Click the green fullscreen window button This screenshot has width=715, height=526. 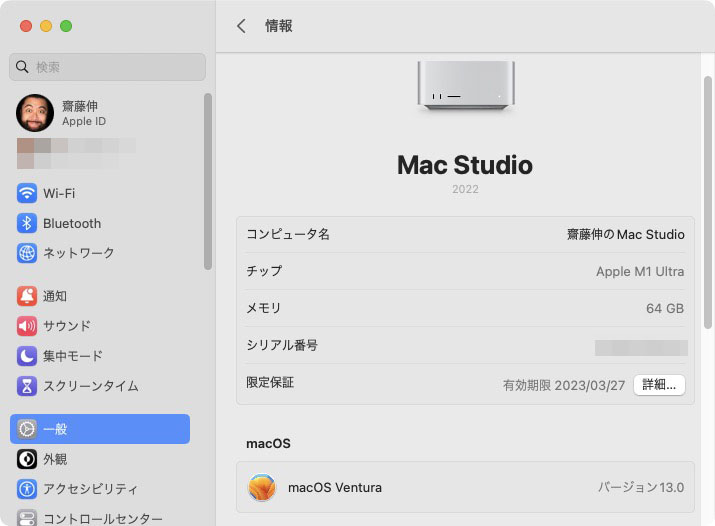(66, 26)
